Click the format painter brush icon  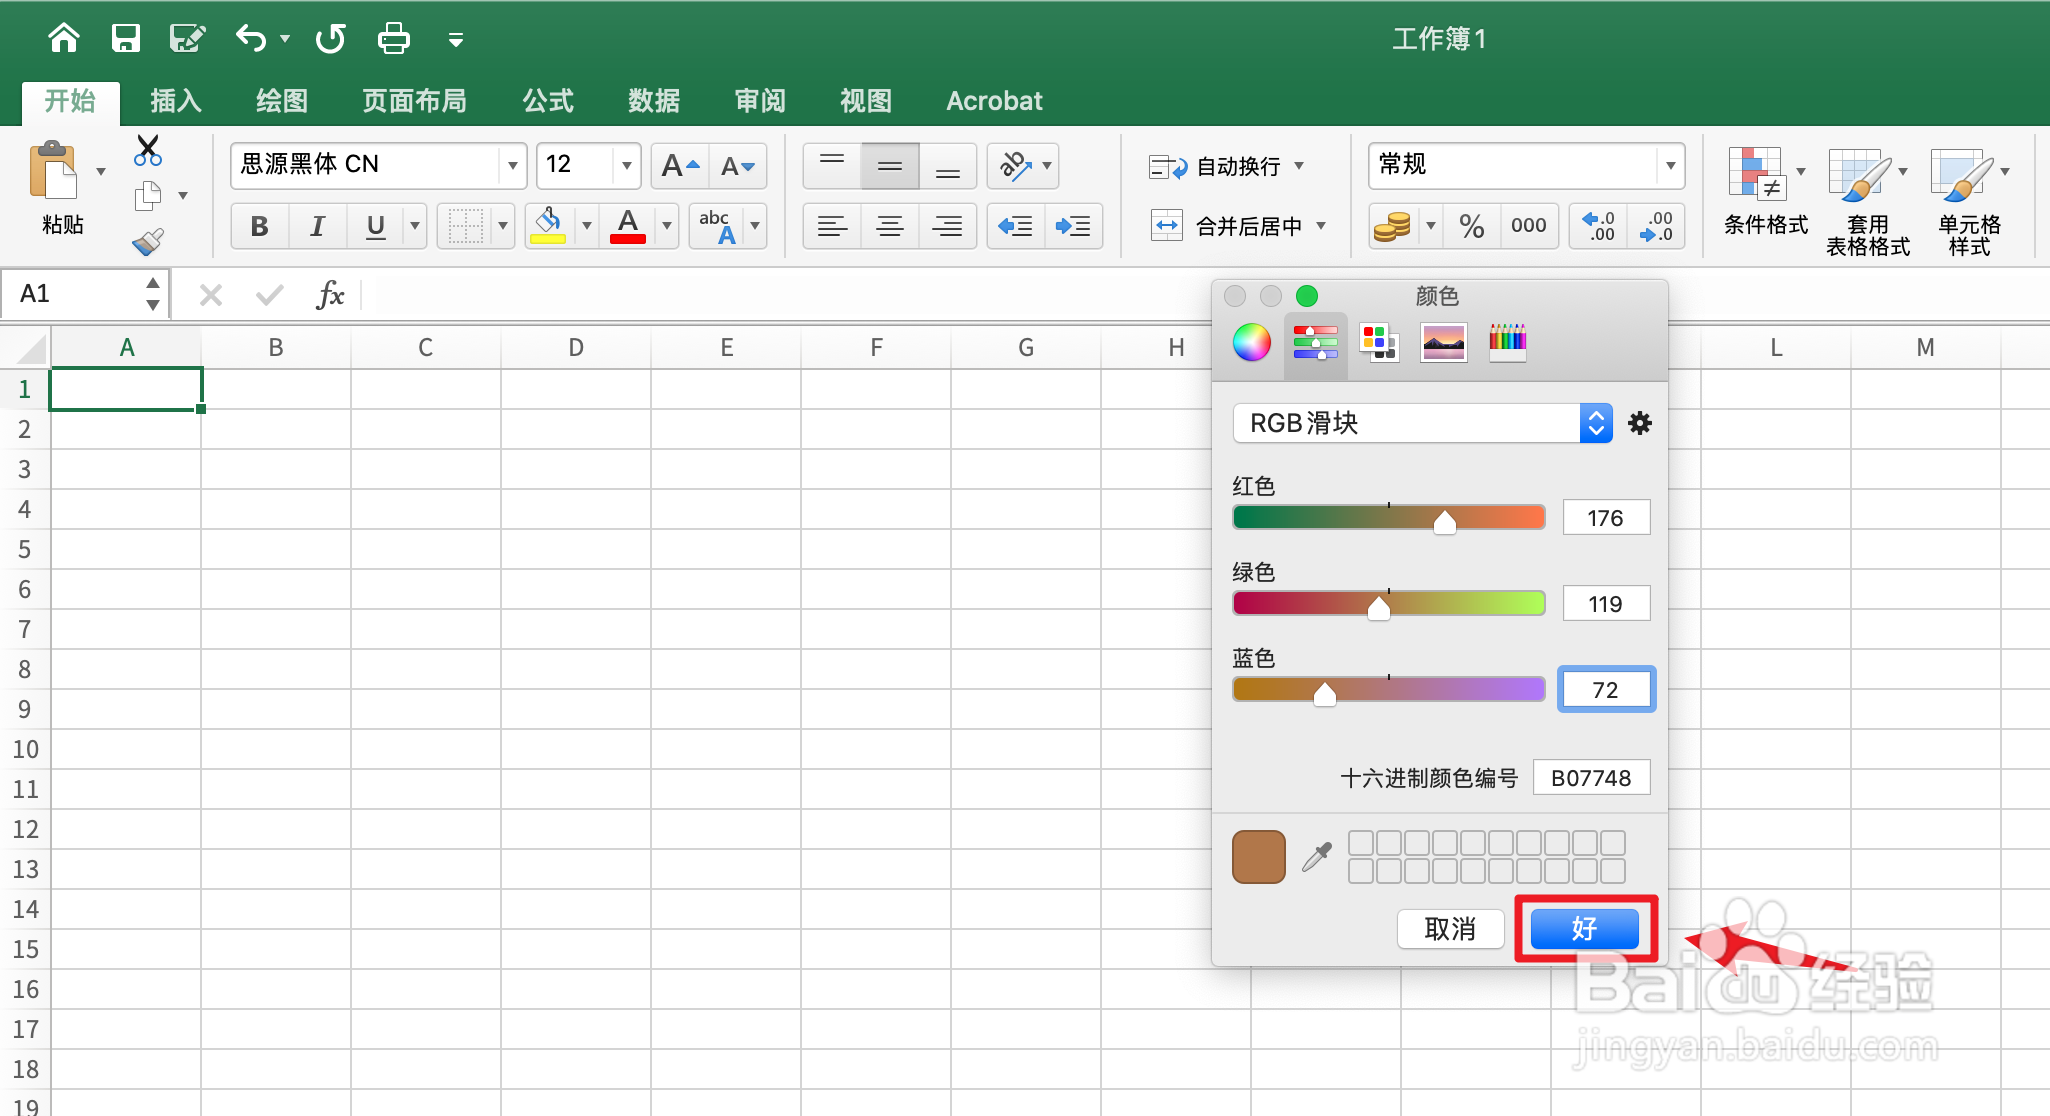(x=148, y=241)
